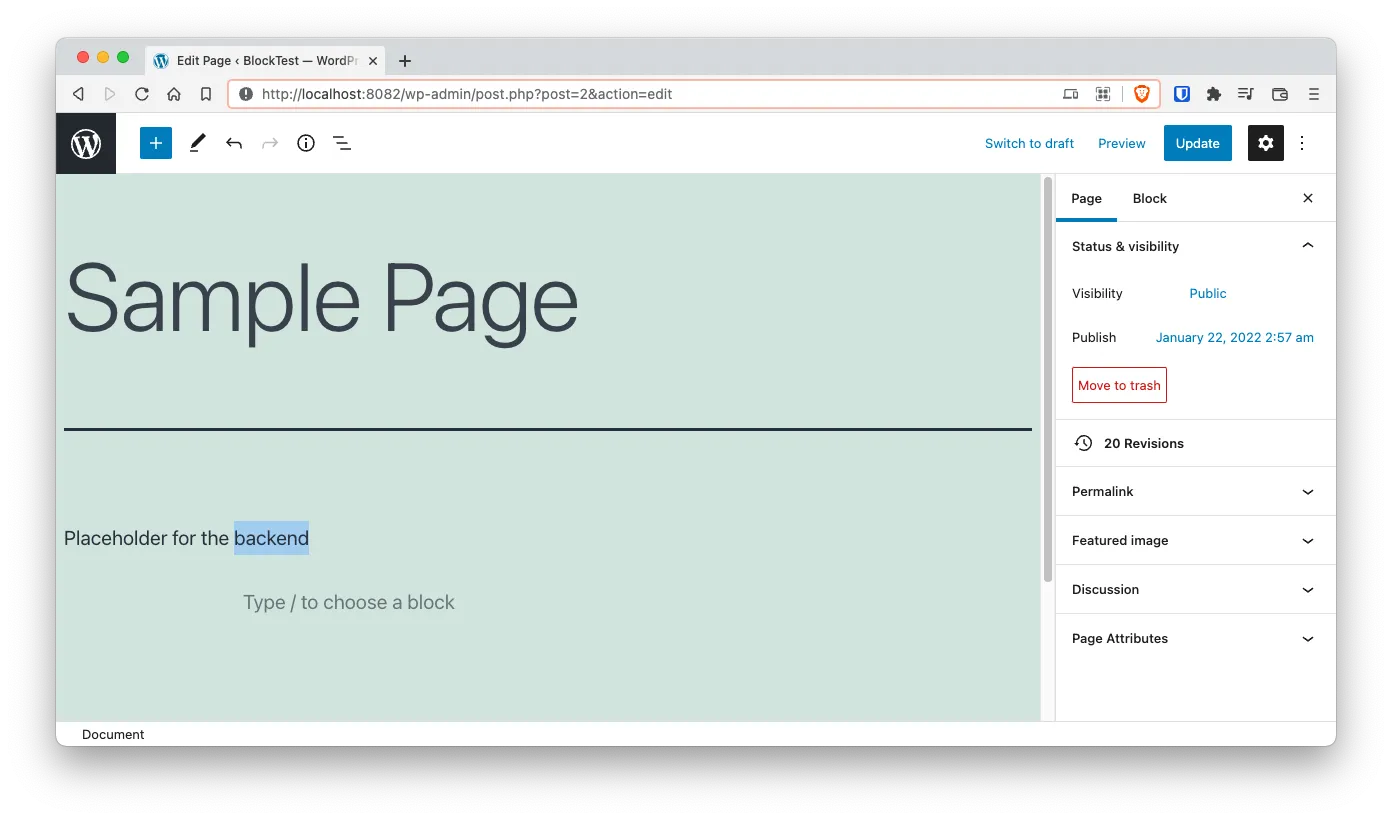Edit the publish date January 22, 2022
1392x820 pixels.
1235,337
